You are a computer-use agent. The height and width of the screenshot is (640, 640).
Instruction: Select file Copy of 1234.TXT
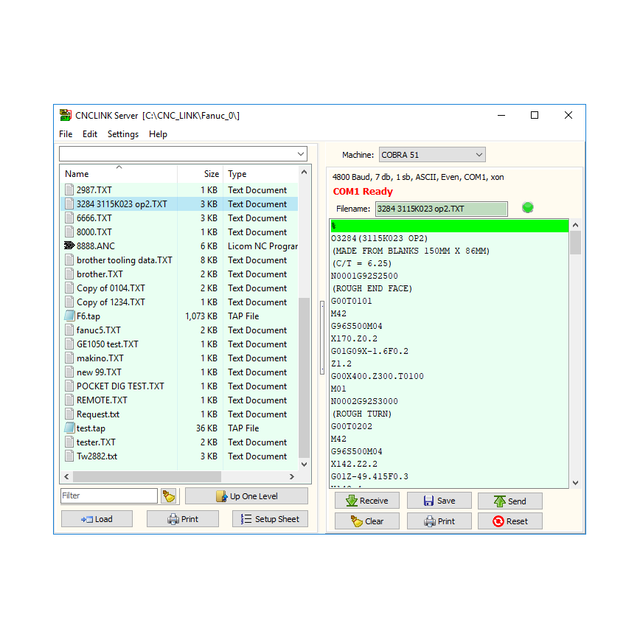pos(180,302)
